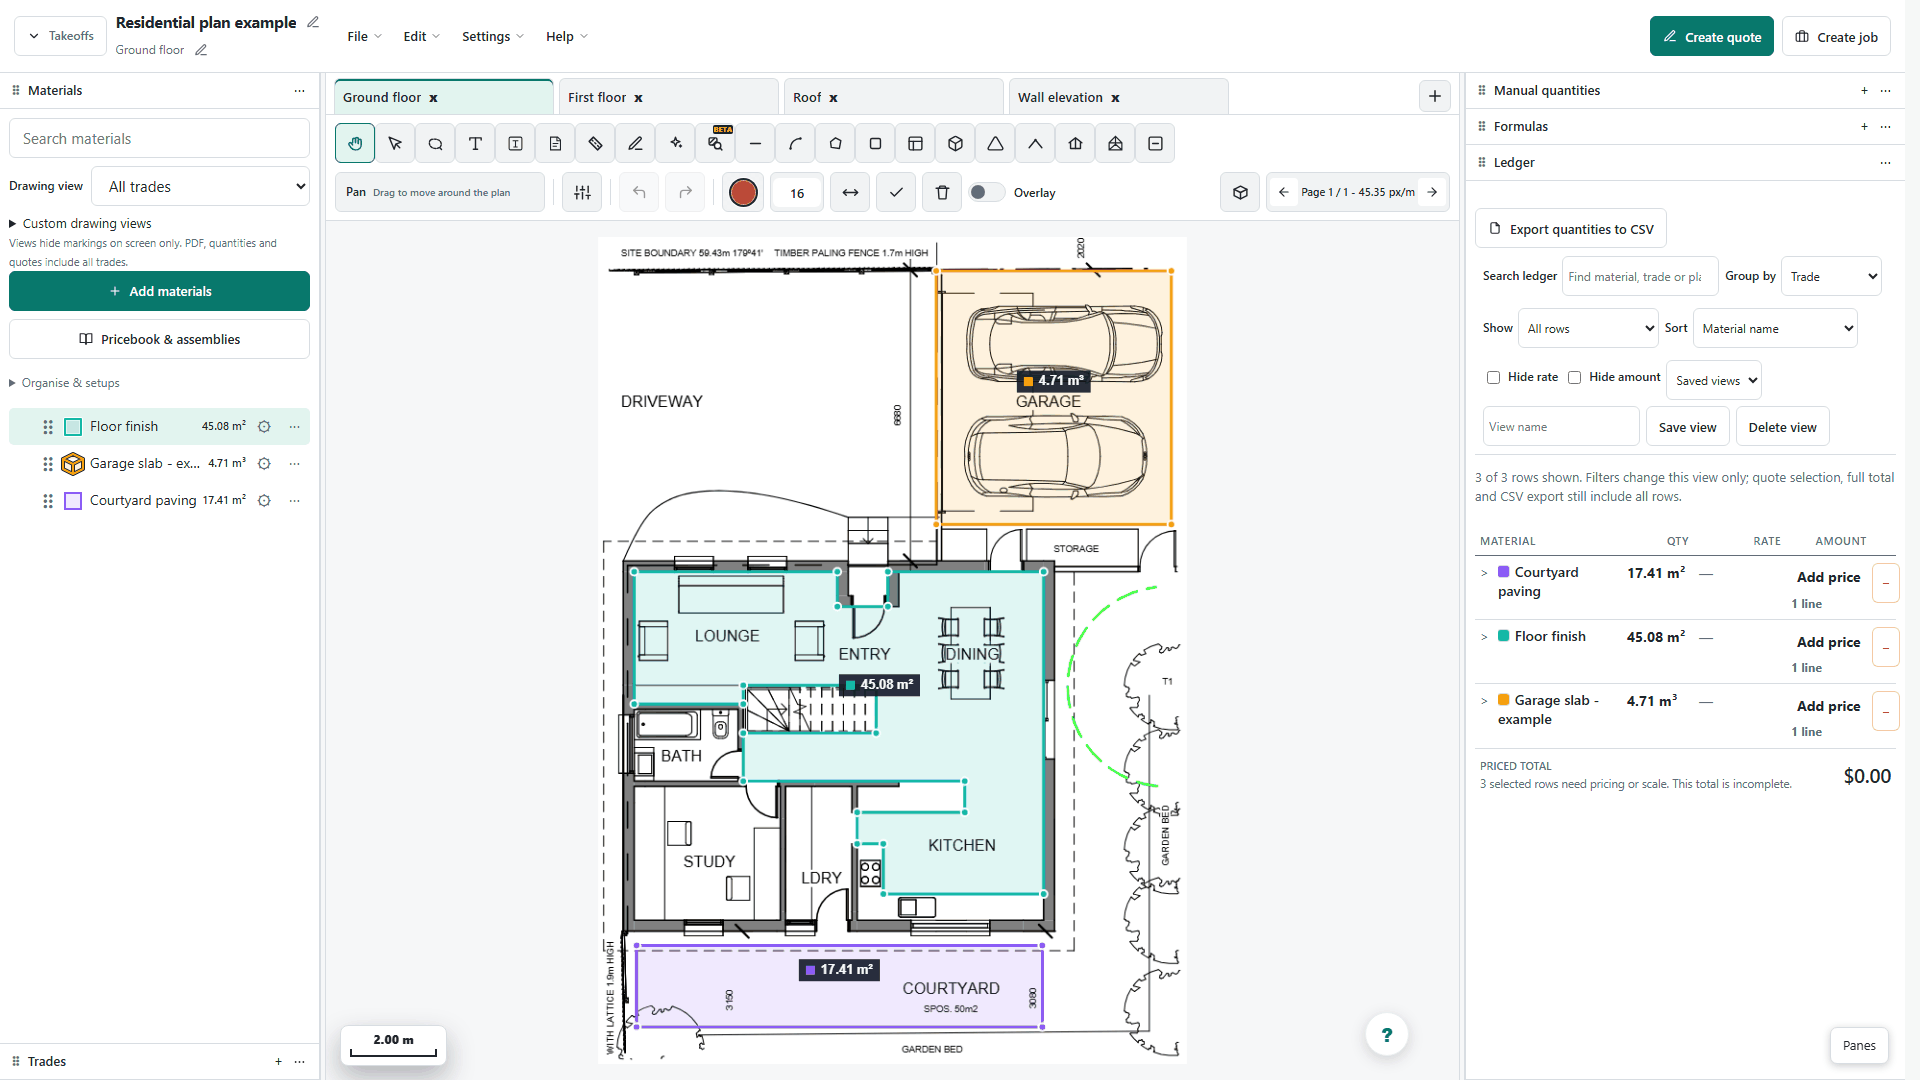Go to the next plan page
The height and width of the screenshot is (1080, 1920).
tap(1432, 192)
